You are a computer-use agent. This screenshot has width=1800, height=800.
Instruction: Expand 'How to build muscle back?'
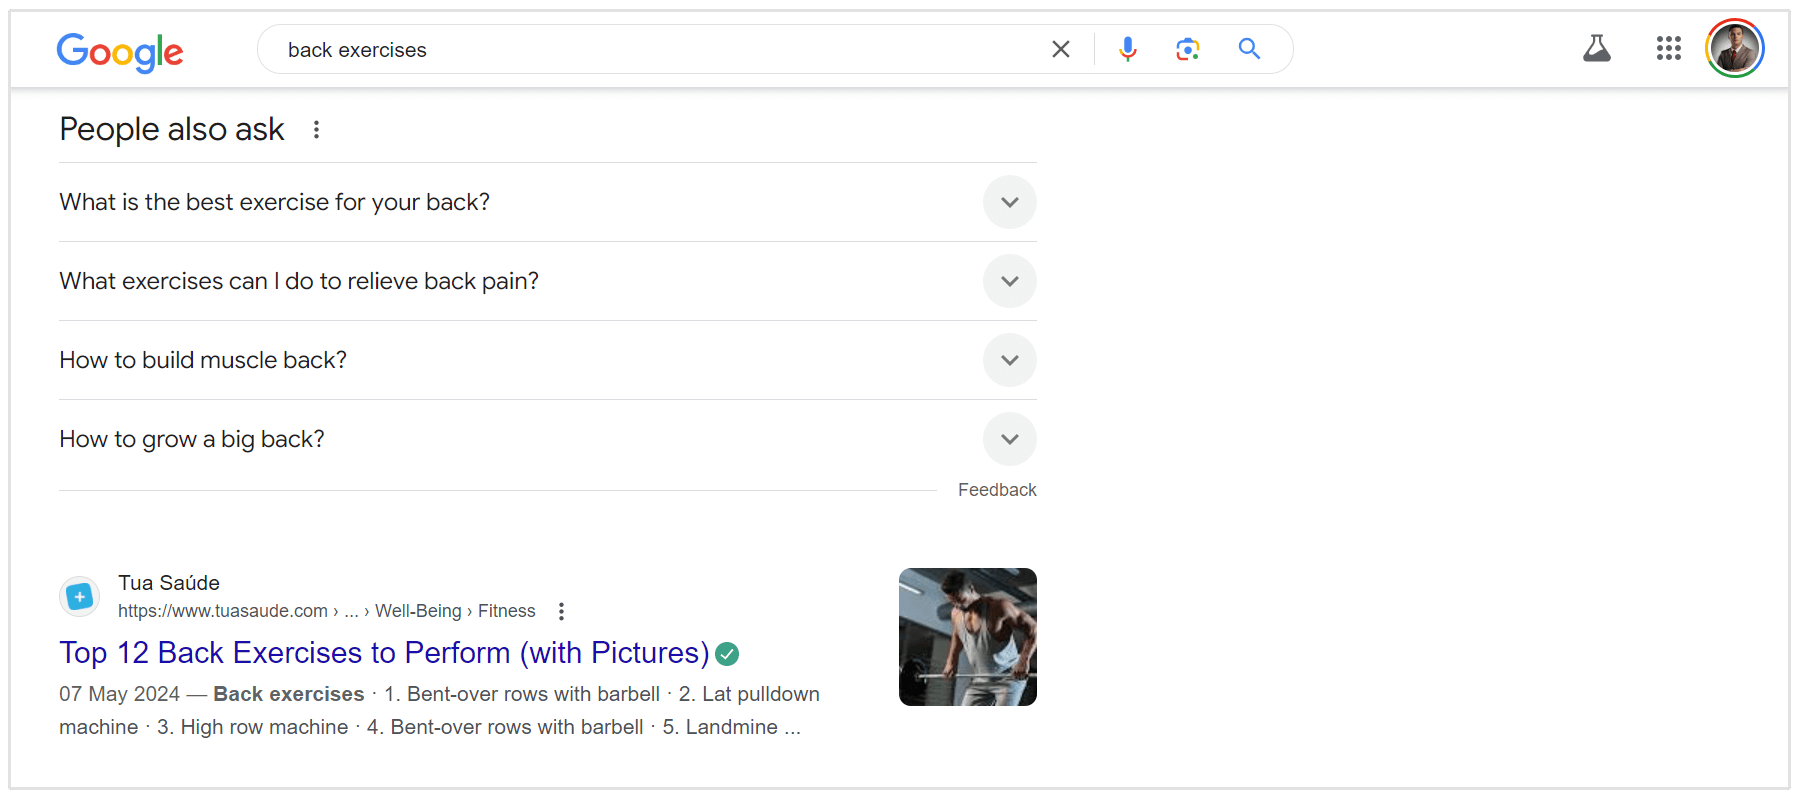(x=1009, y=360)
